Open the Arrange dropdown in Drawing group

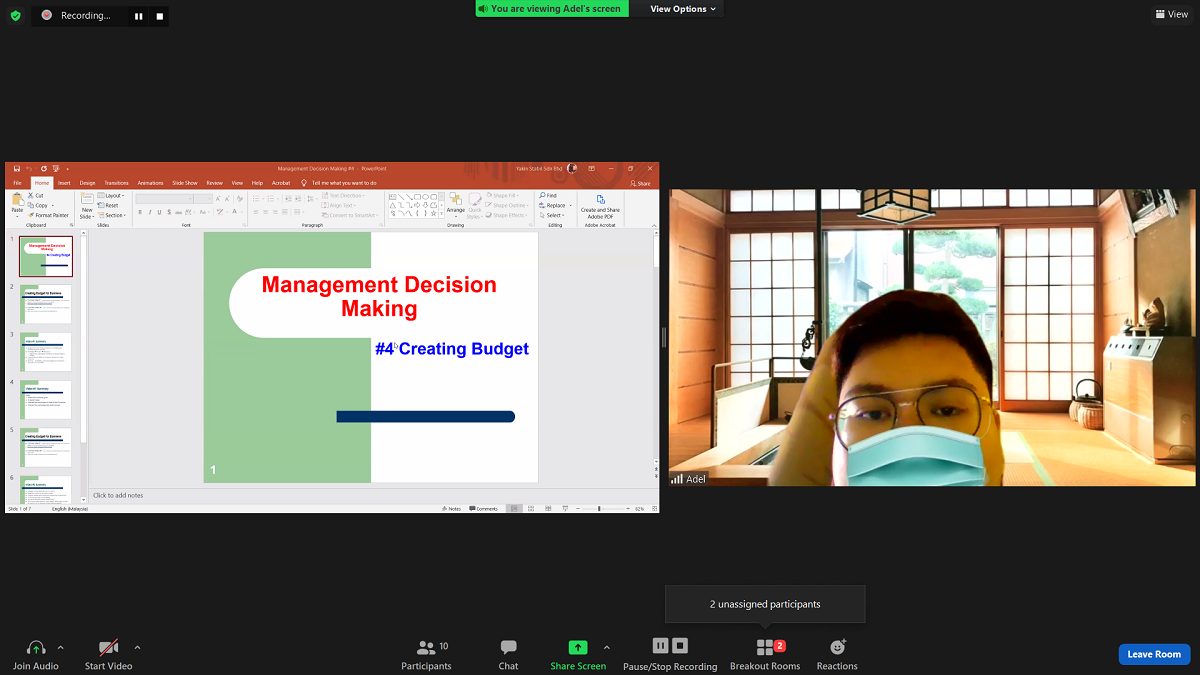click(x=456, y=204)
